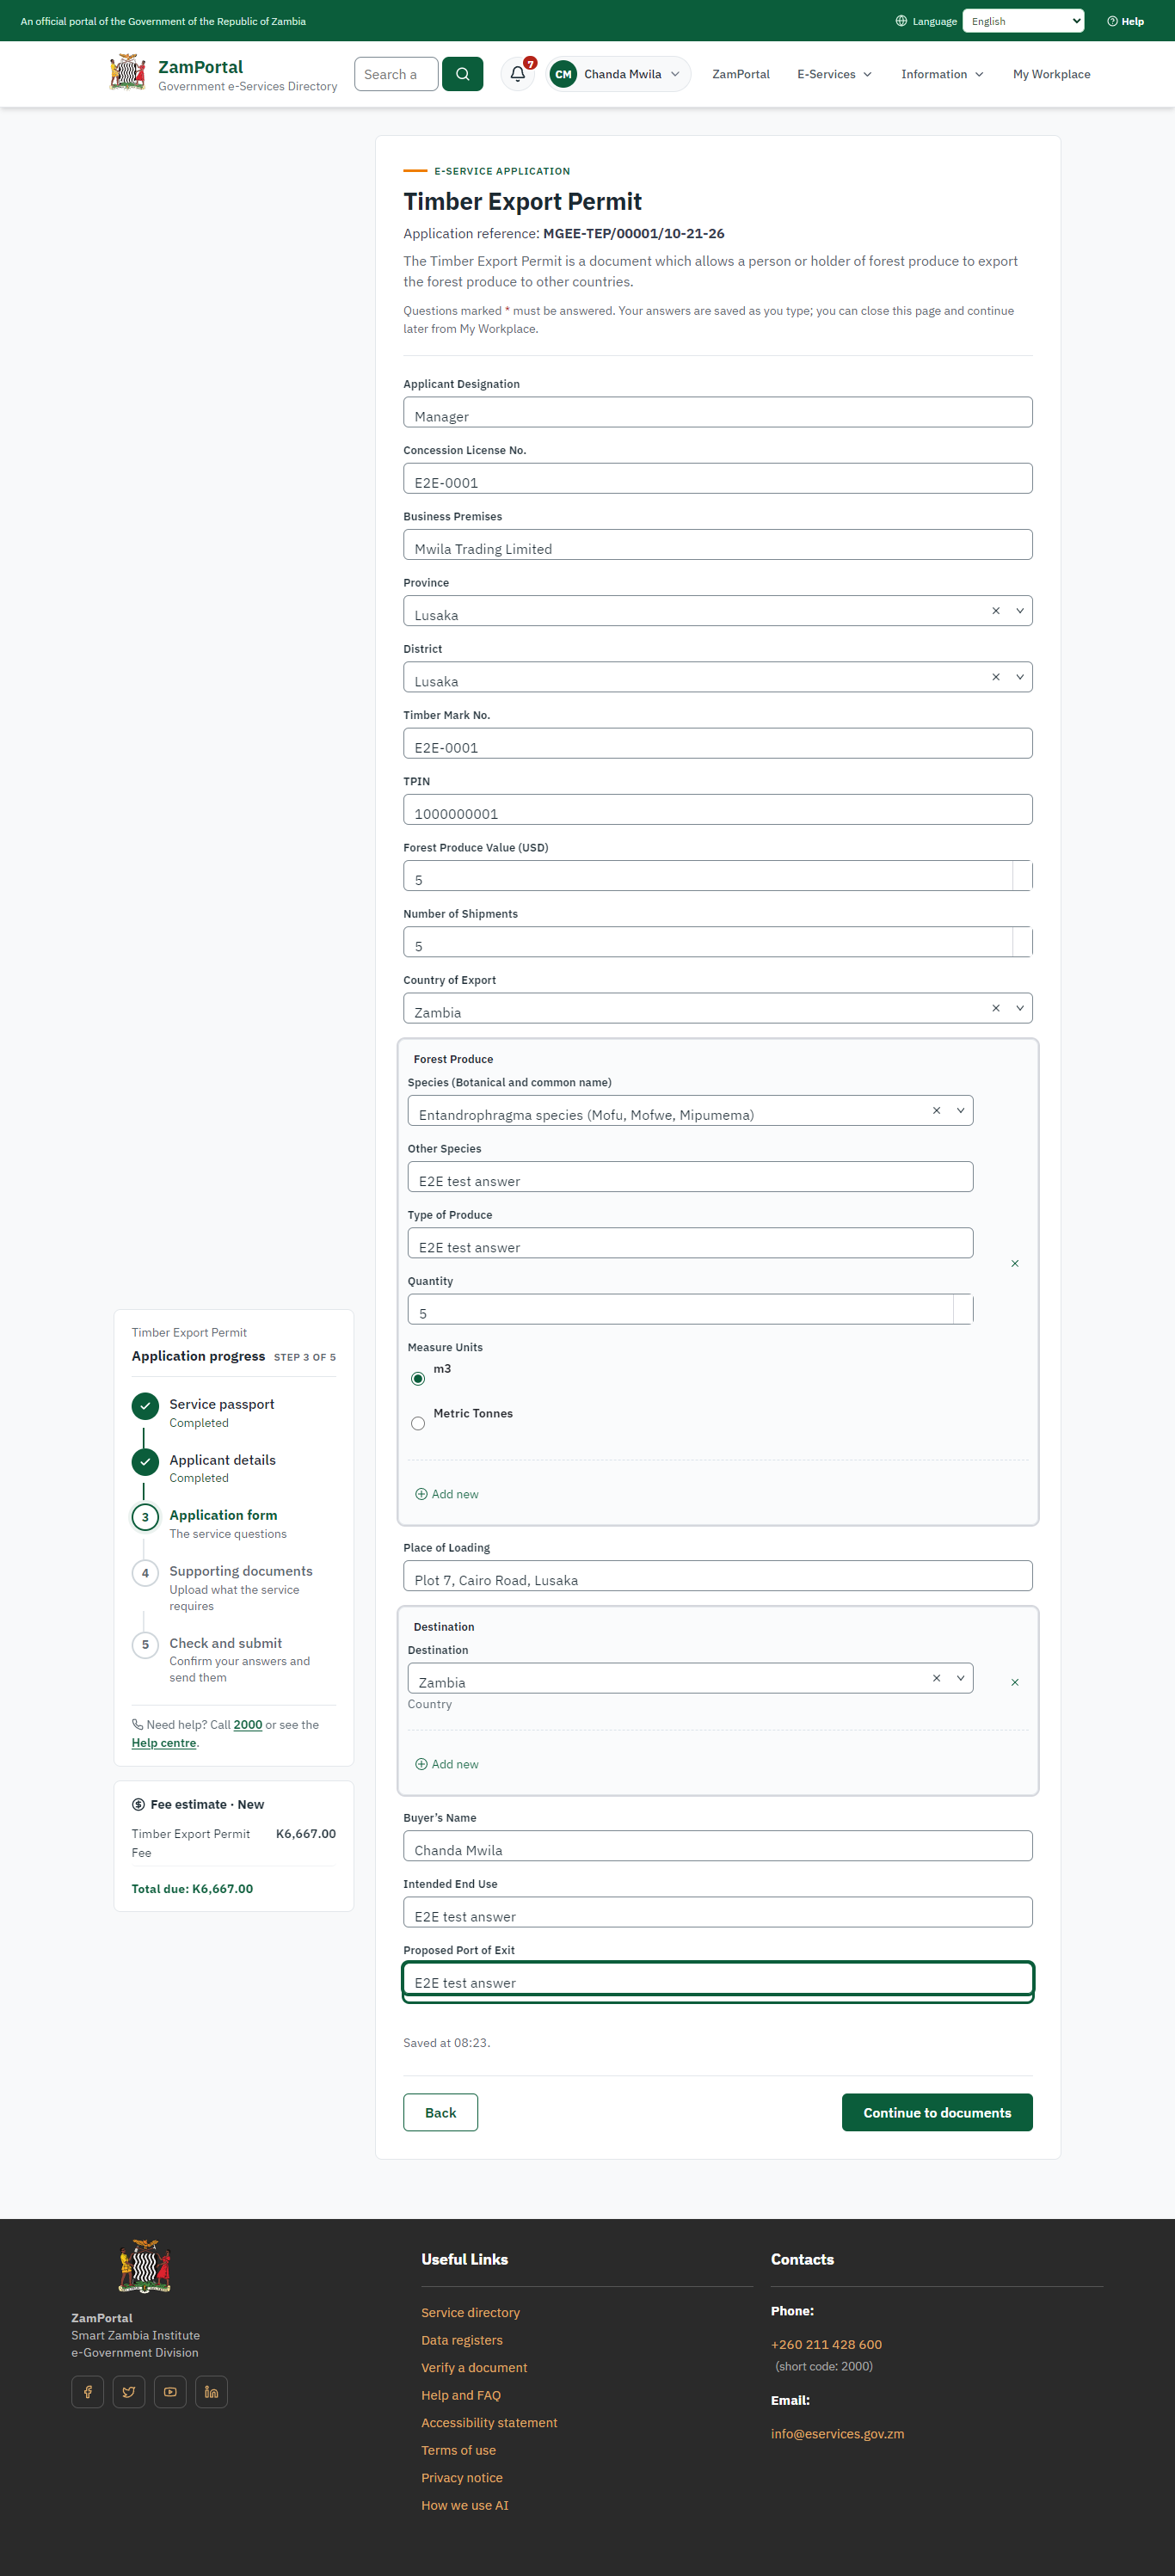Add new Forest Produce entry
This screenshot has width=1175, height=2576.
point(447,1494)
